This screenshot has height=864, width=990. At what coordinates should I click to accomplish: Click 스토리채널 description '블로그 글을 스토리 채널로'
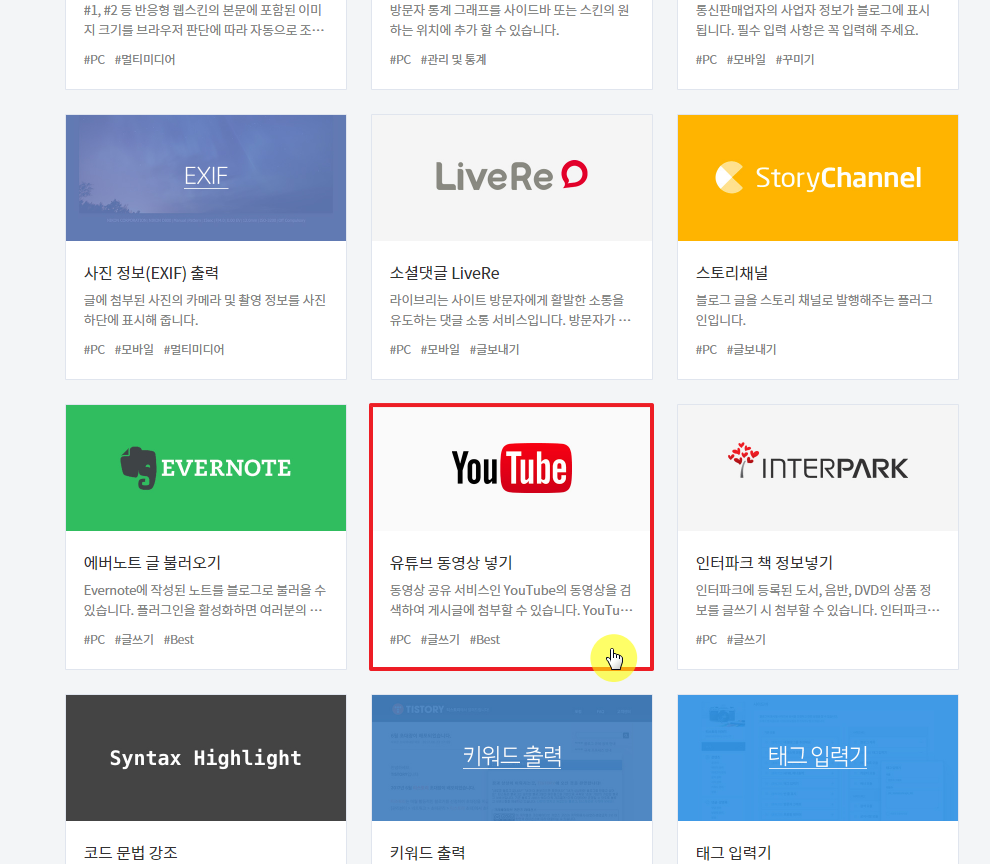(x=814, y=310)
